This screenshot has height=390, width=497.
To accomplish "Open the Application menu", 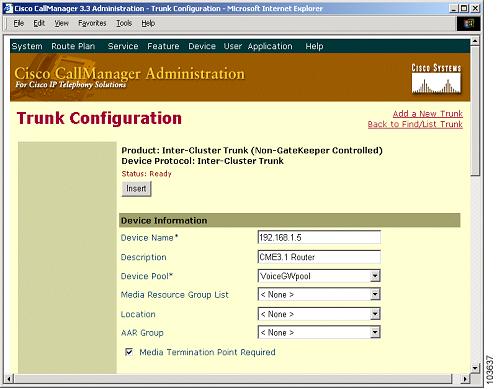I will [x=270, y=46].
